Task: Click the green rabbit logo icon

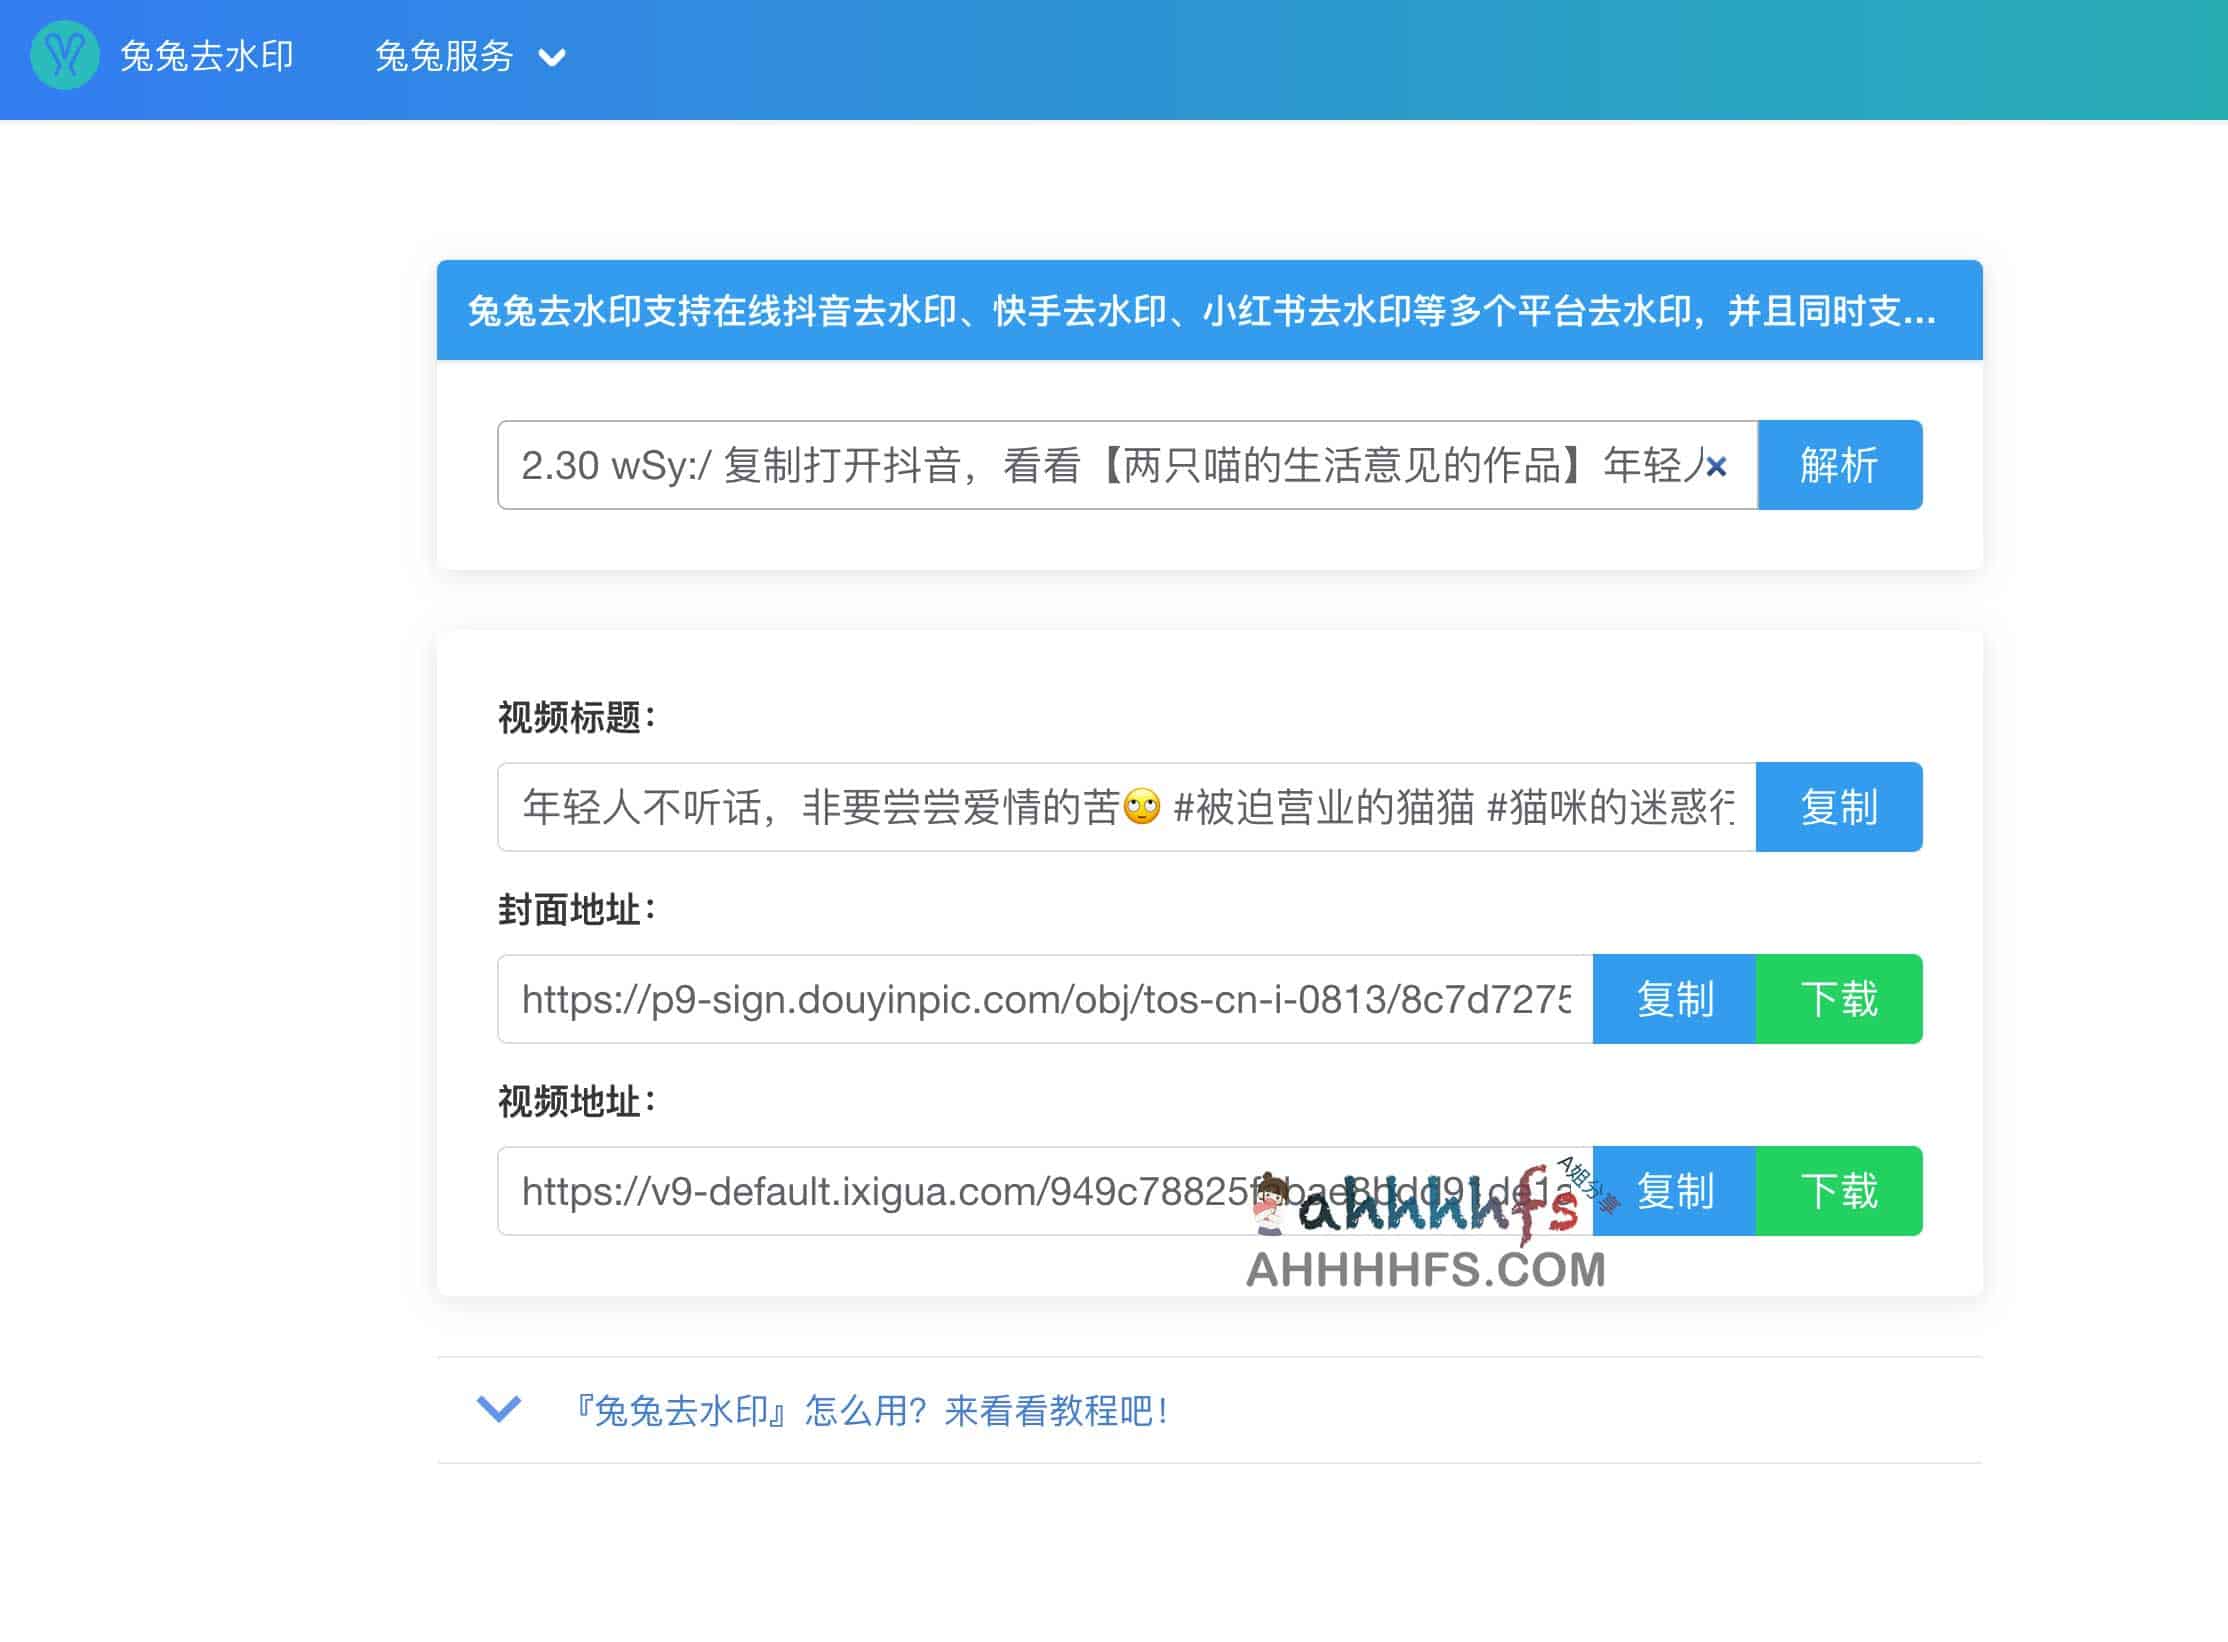Action: click(64, 57)
